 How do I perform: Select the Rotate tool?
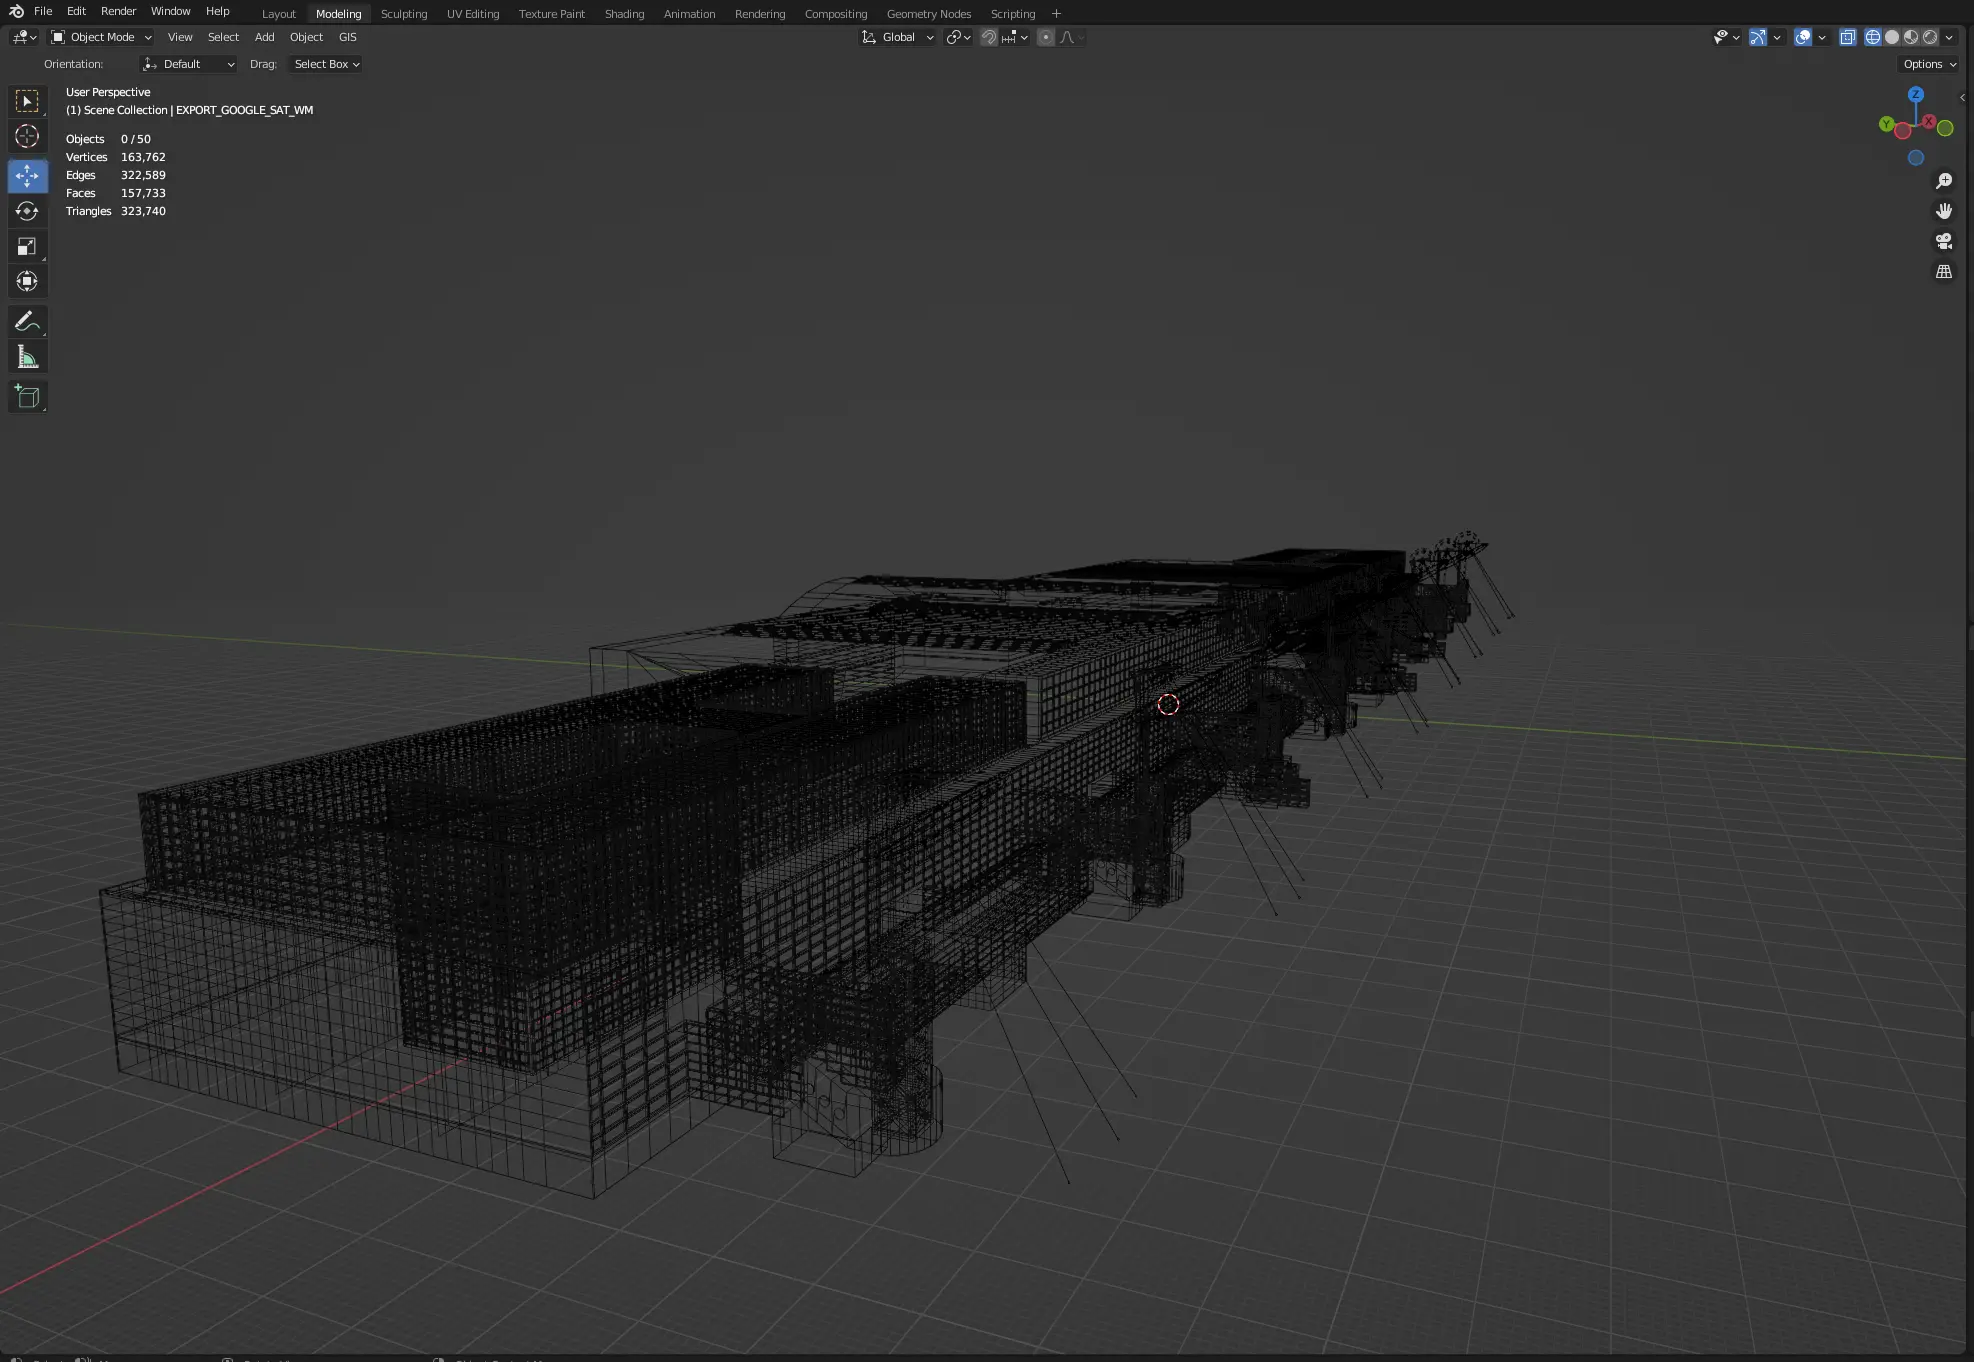(27, 211)
